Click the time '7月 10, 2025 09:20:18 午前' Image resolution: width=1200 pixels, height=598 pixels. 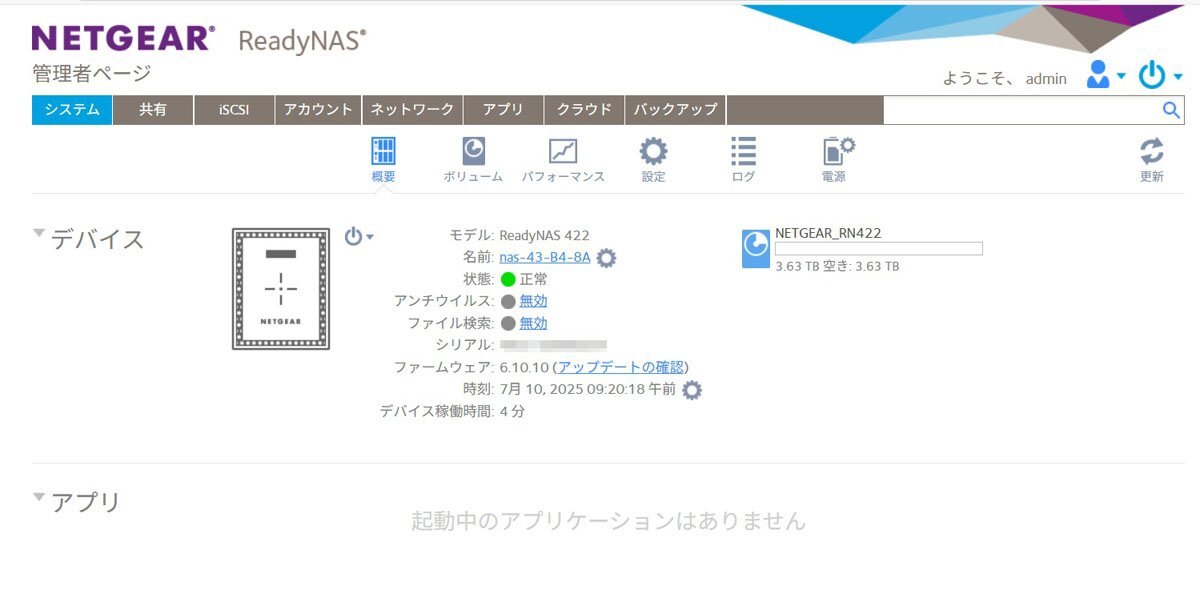(588, 389)
